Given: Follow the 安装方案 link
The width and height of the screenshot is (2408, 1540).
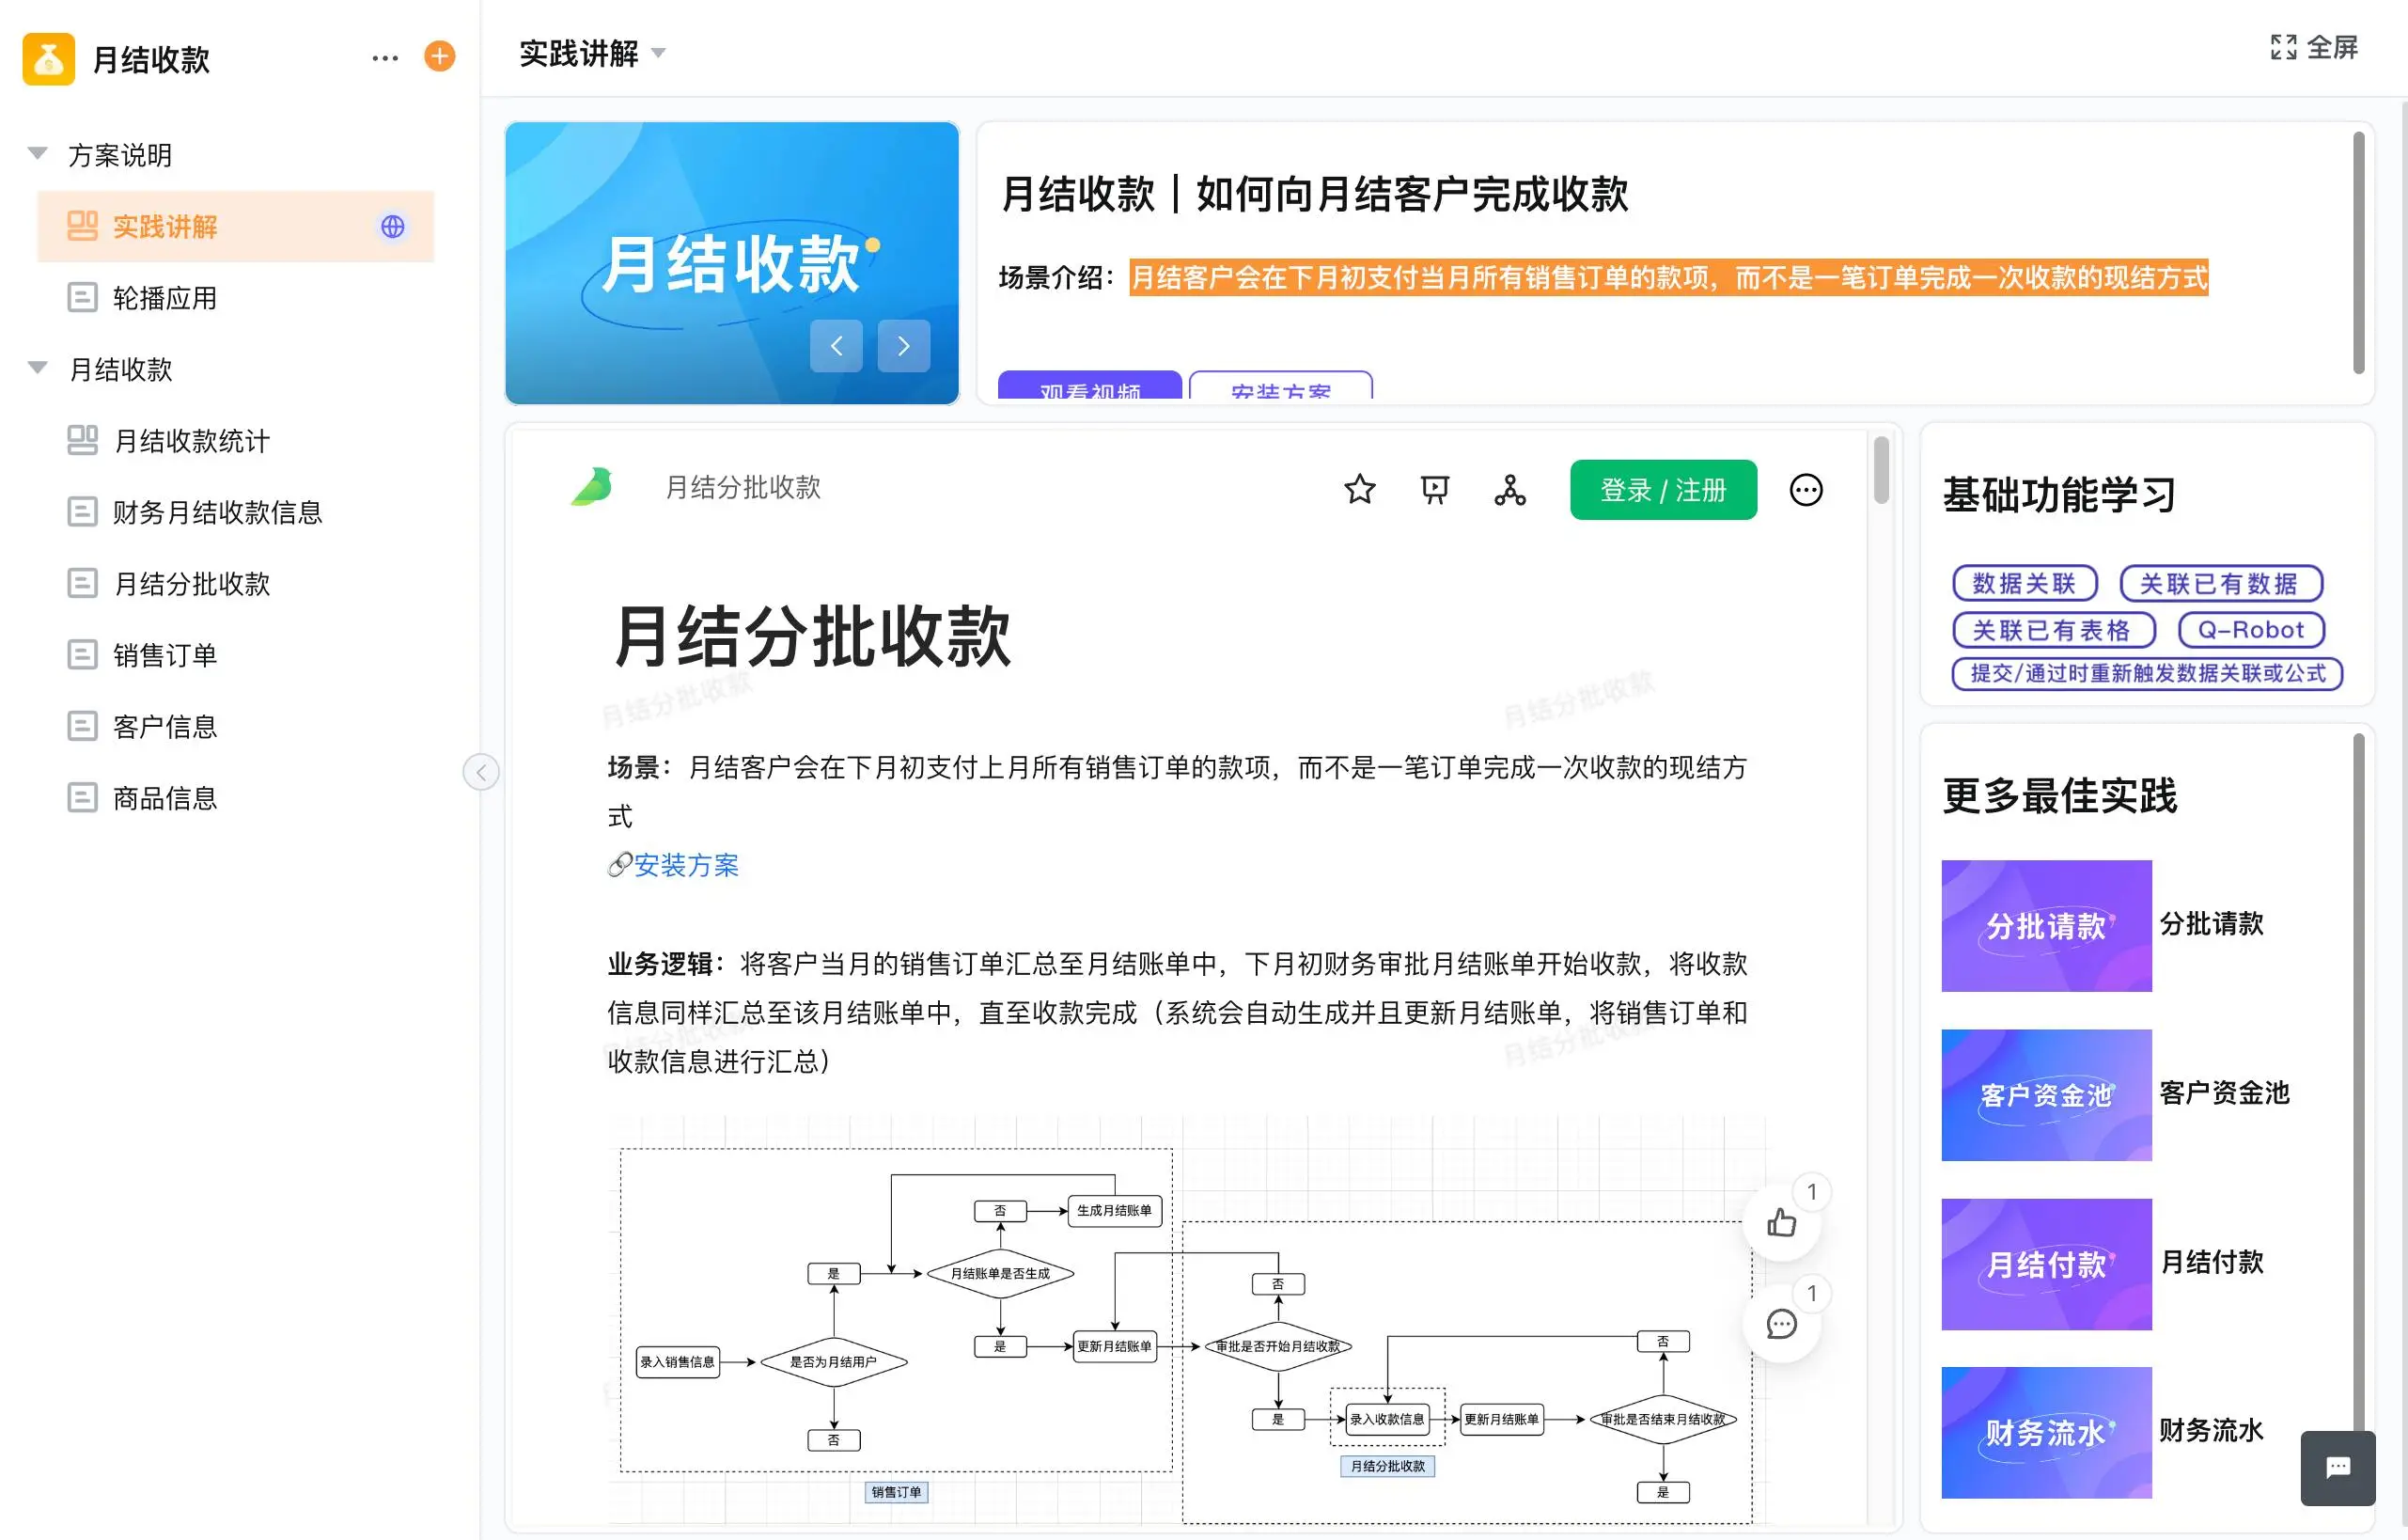Looking at the screenshot, I should pyautogui.click(x=685, y=865).
